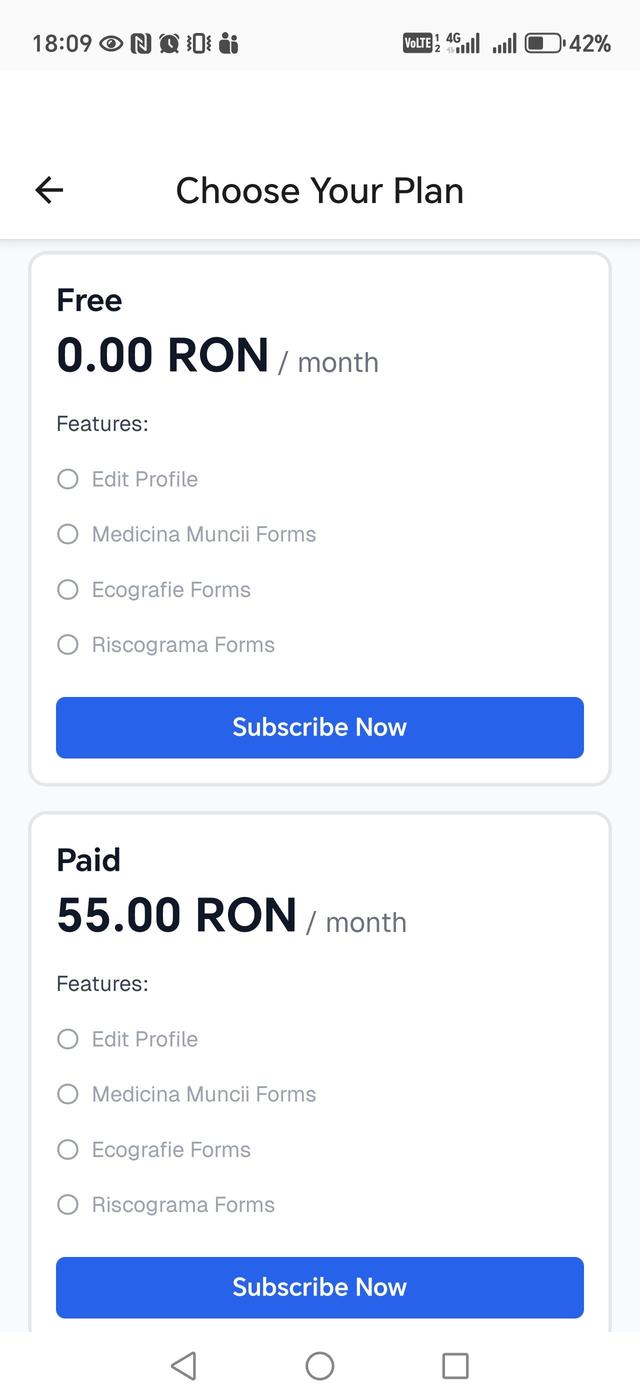Tap the back arrow icon
This screenshot has height=1400, width=640.
[x=49, y=190]
